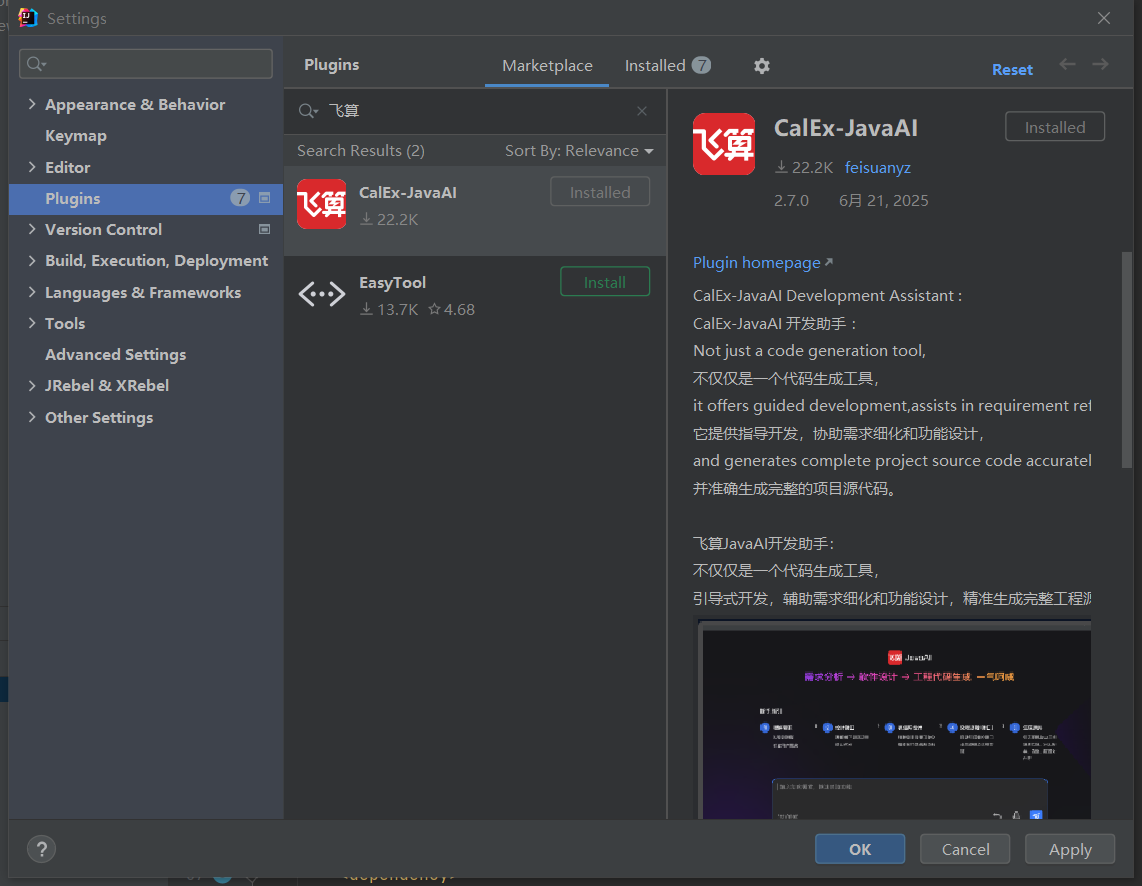Viewport: 1142px width, 886px height.
Task: Click the OK button
Action: pyautogui.click(x=859, y=849)
